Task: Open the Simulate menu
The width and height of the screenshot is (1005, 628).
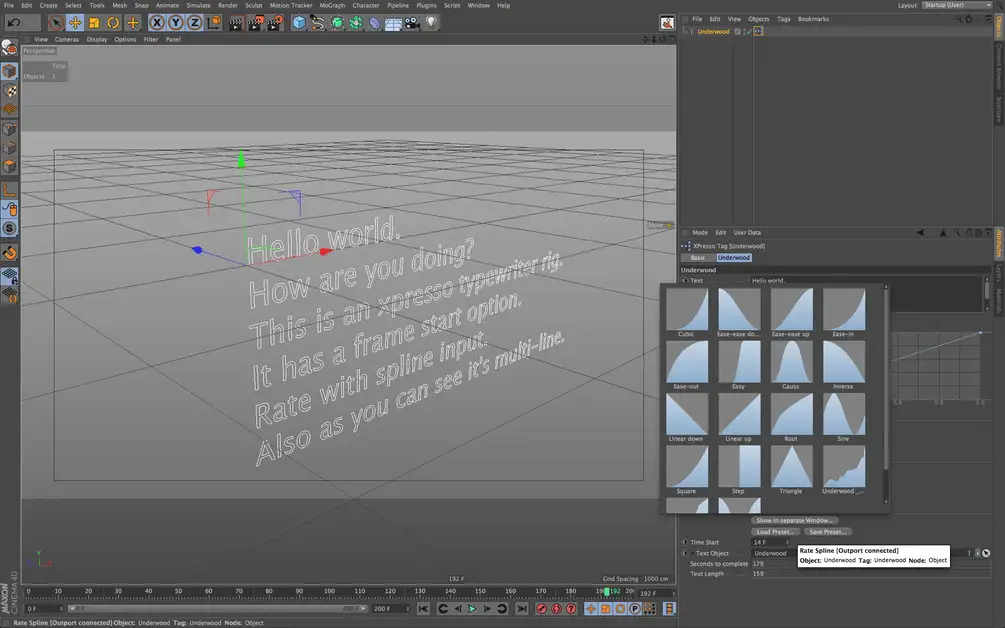Action: (198, 5)
